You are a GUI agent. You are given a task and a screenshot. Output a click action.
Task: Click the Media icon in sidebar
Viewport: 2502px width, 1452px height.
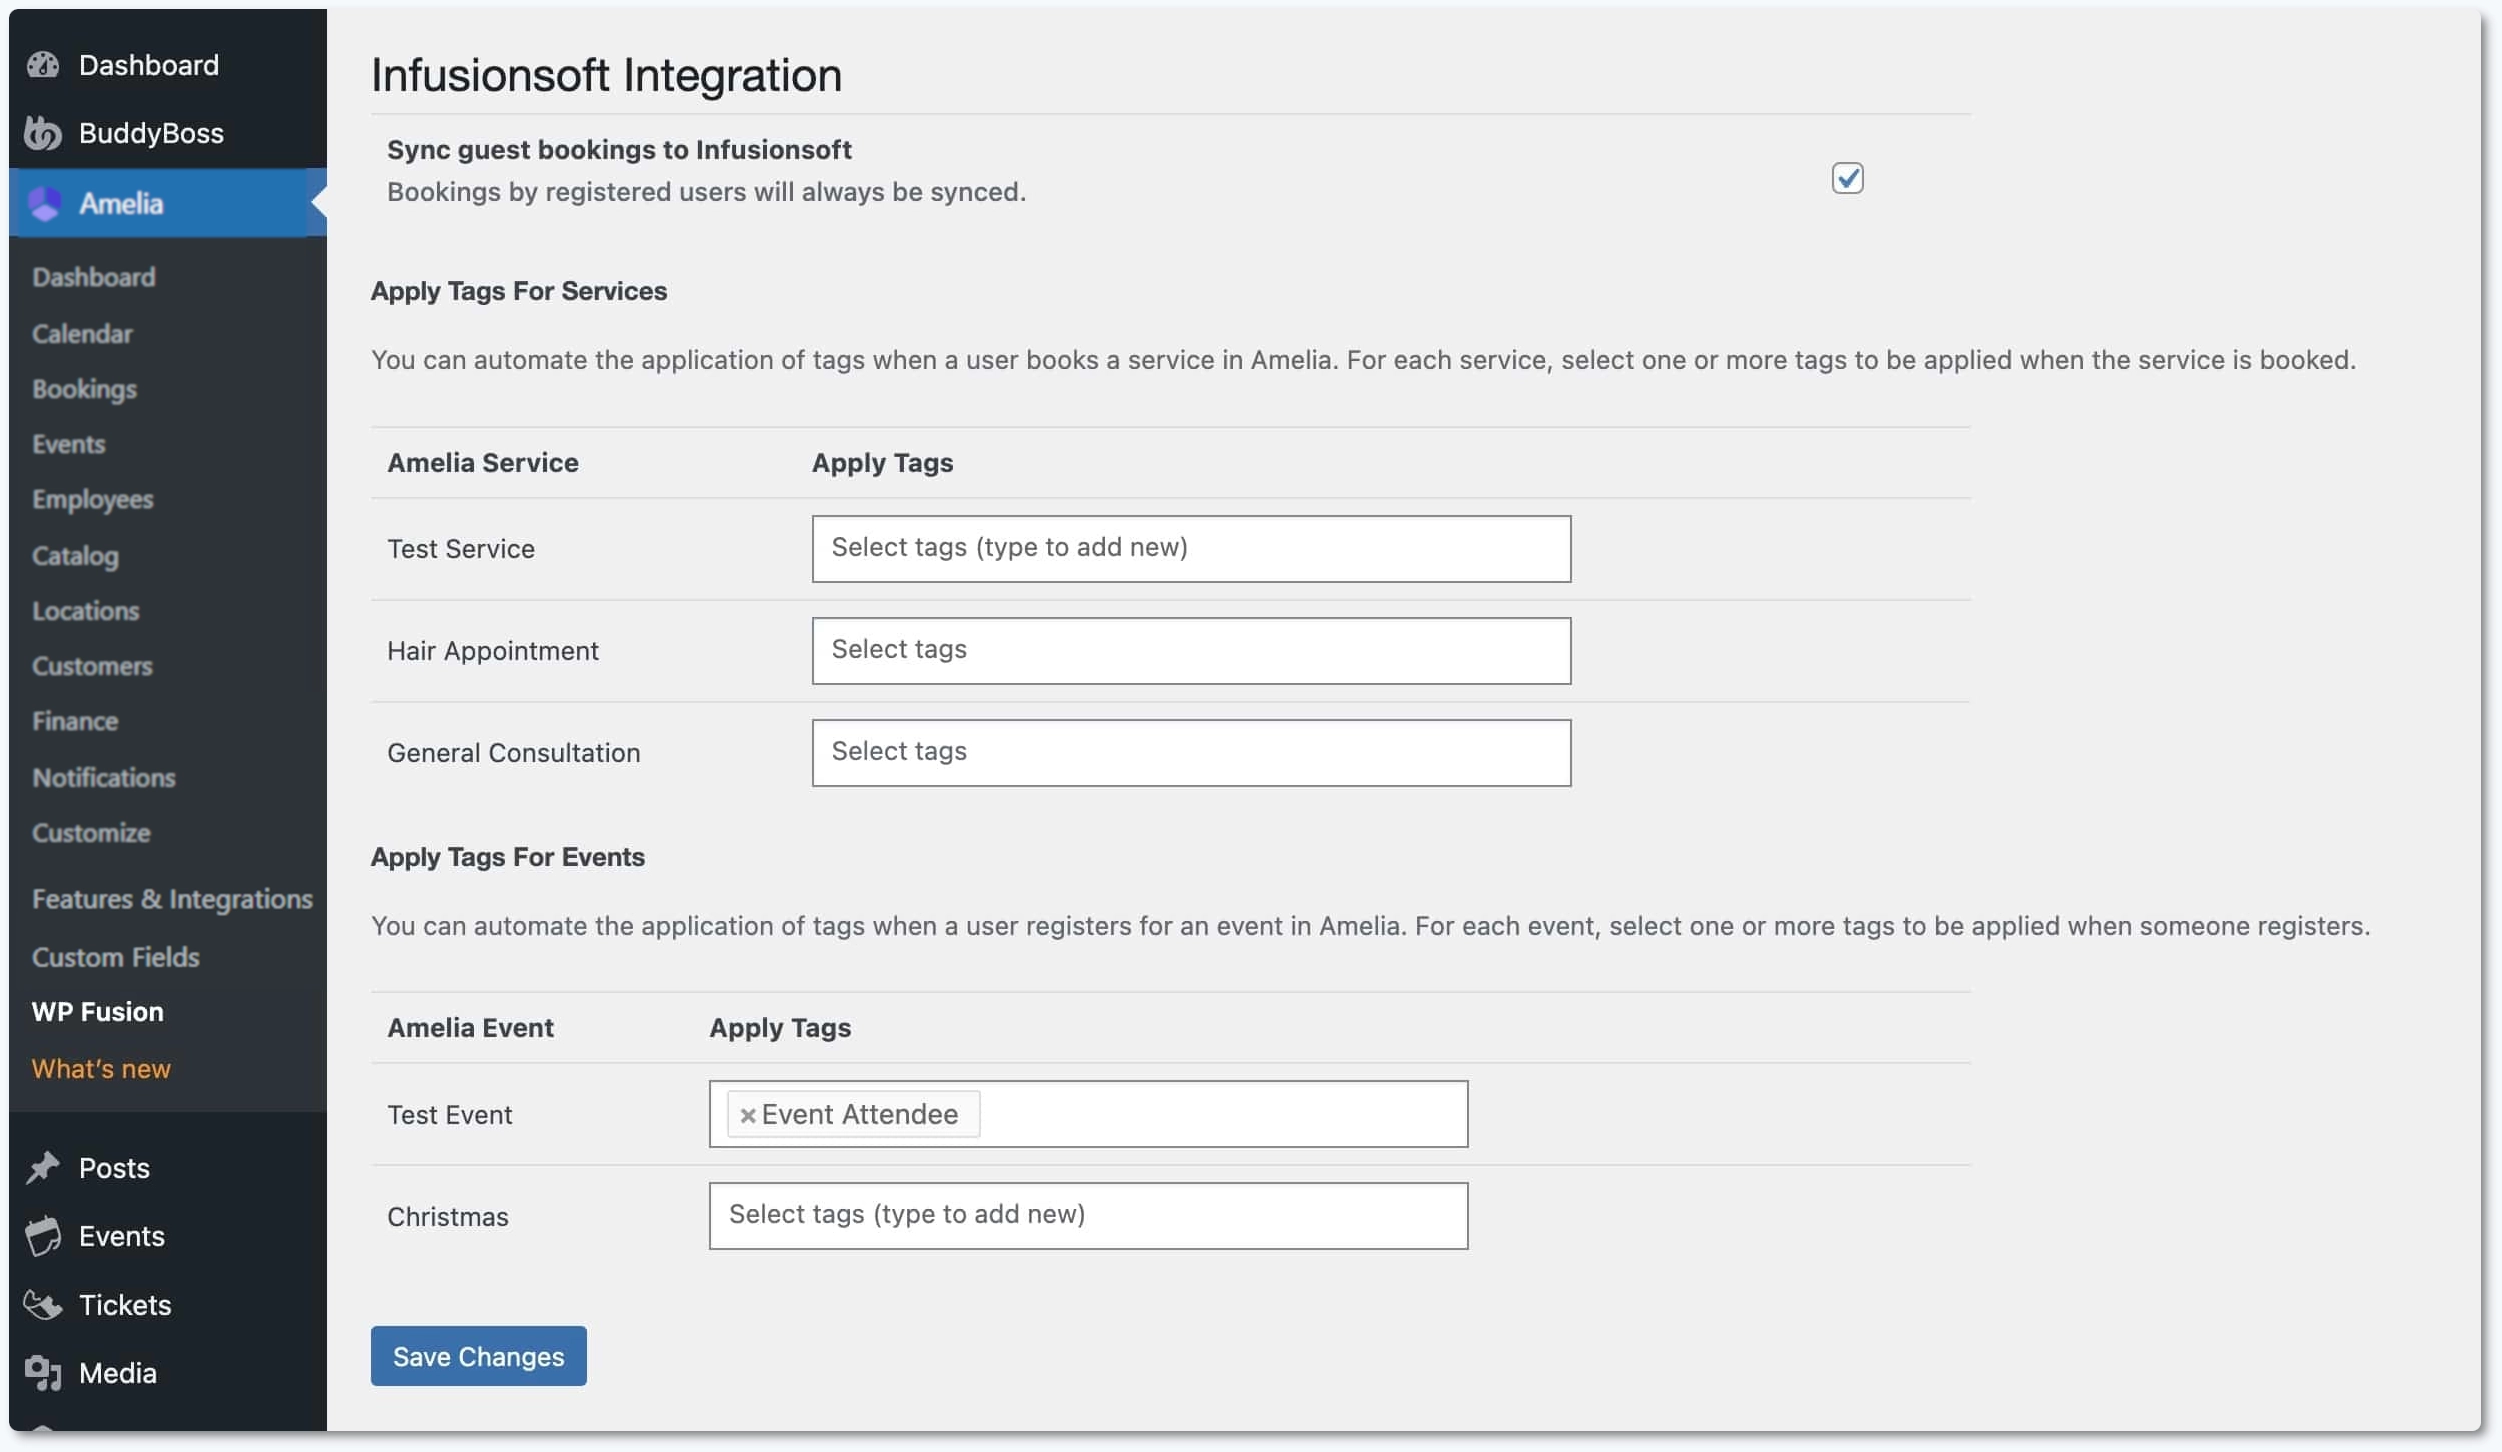[x=43, y=1372]
